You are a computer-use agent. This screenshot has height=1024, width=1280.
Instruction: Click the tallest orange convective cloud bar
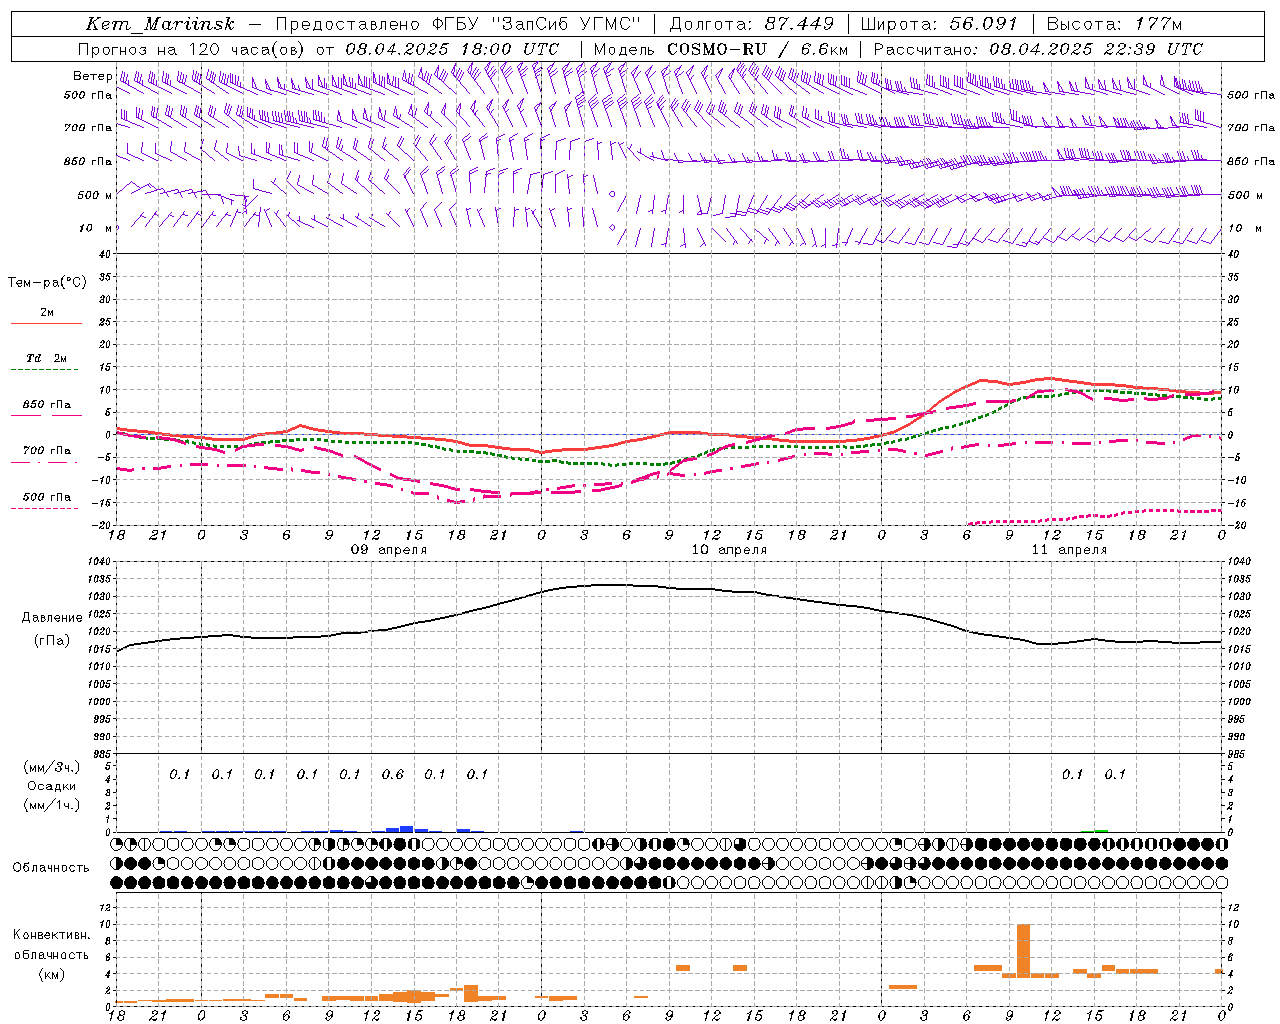point(1023,951)
